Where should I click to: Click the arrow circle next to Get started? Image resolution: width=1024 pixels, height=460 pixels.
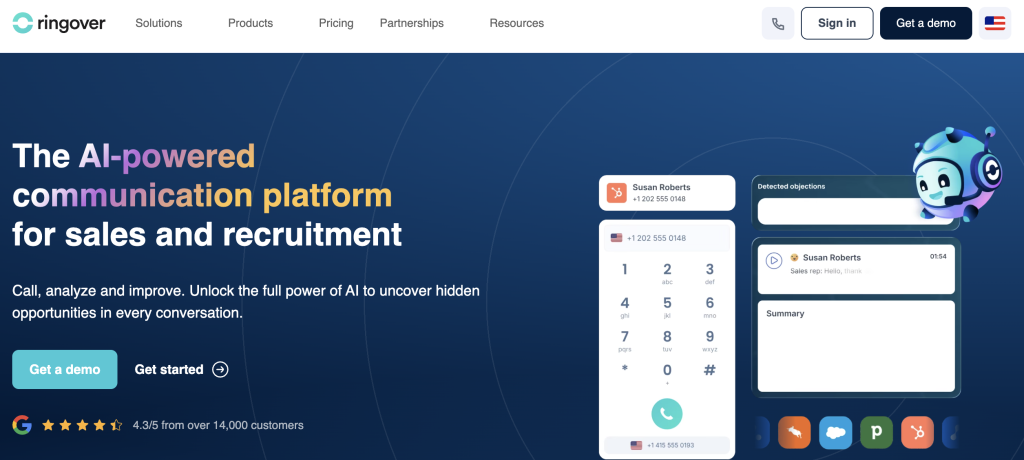point(221,370)
